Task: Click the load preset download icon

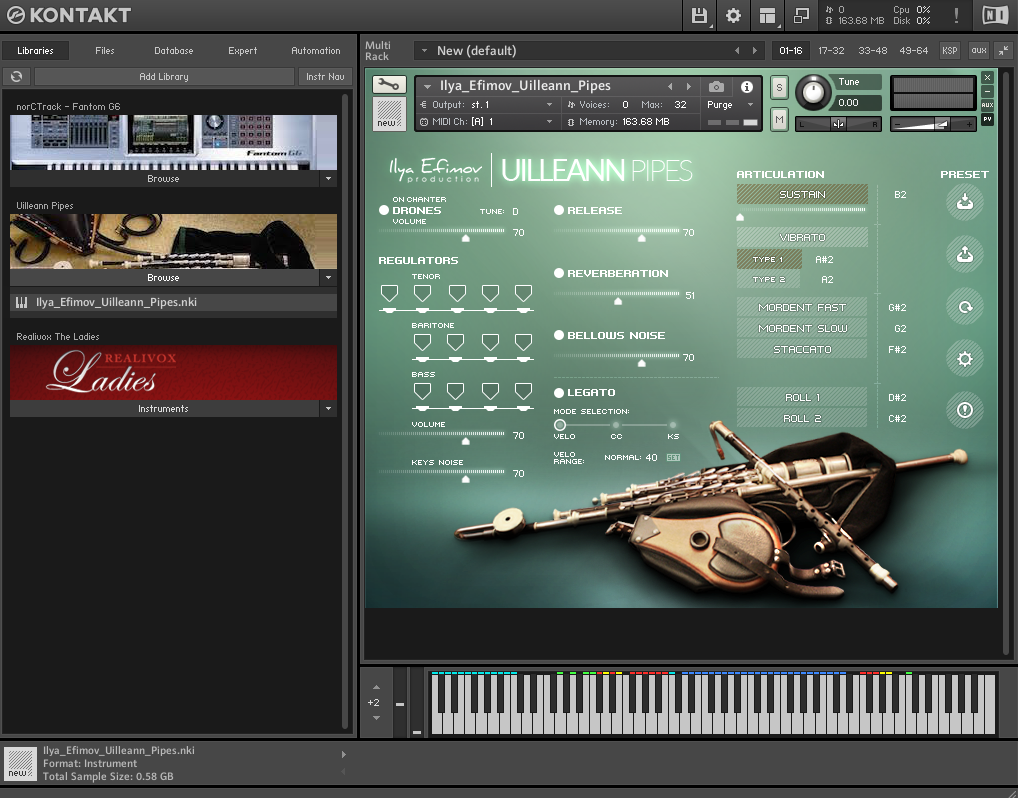Action: [965, 202]
